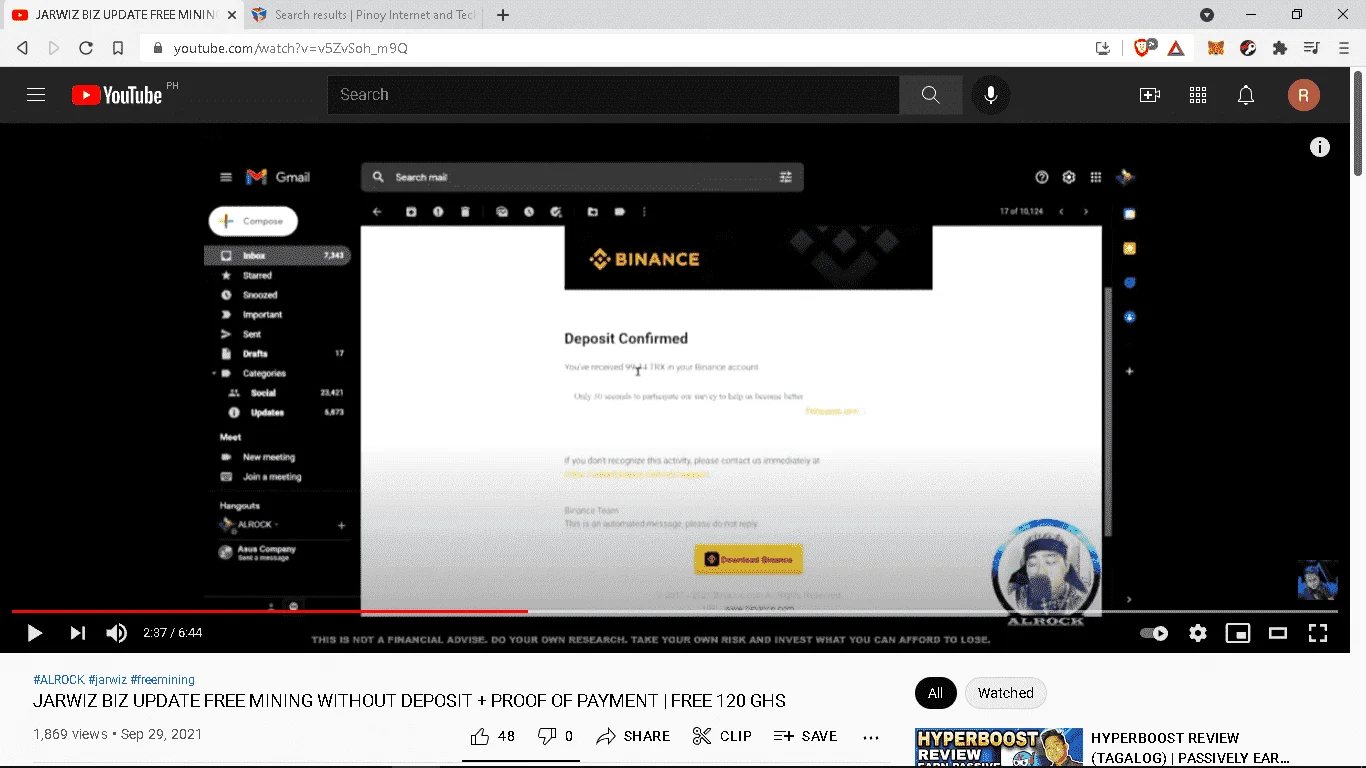Click the YouTube search input field

(x=613, y=95)
